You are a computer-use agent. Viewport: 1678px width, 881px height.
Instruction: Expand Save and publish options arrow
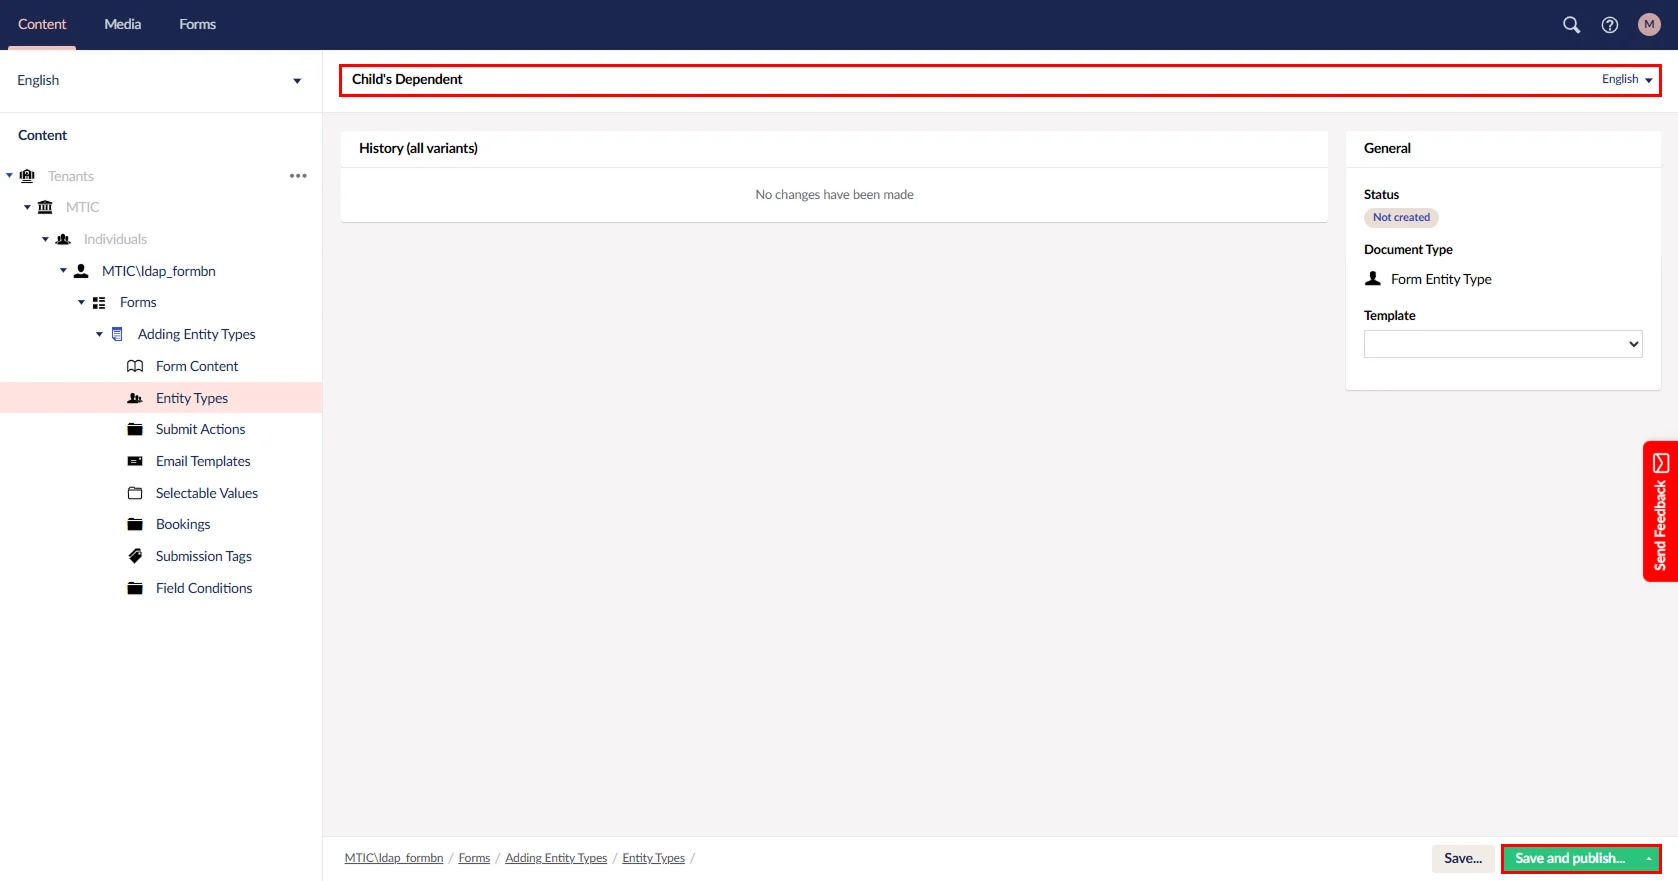click(x=1648, y=859)
